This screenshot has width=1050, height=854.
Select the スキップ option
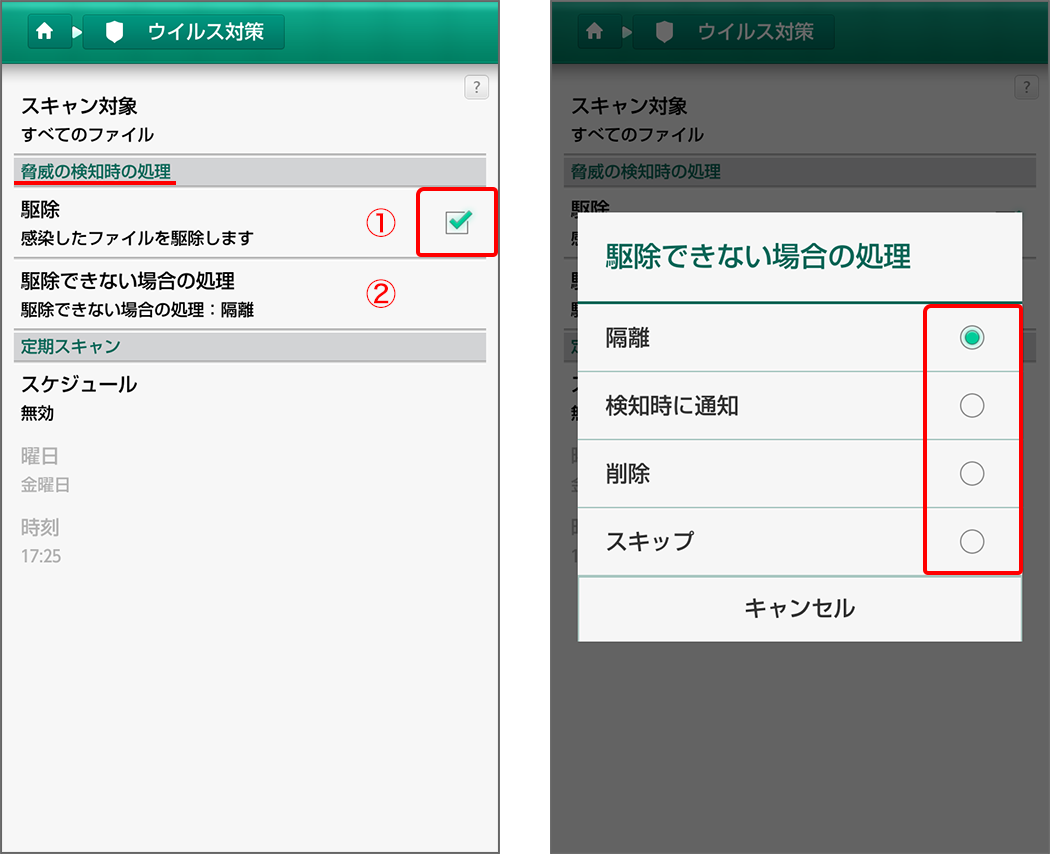pyautogui.click(x=971, y=541)
